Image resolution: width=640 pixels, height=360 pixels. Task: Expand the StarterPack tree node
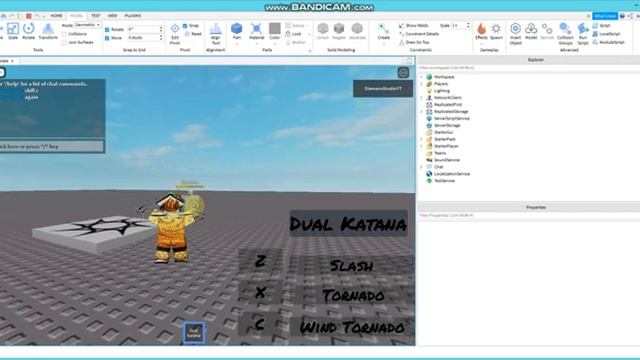click(422, 139)
